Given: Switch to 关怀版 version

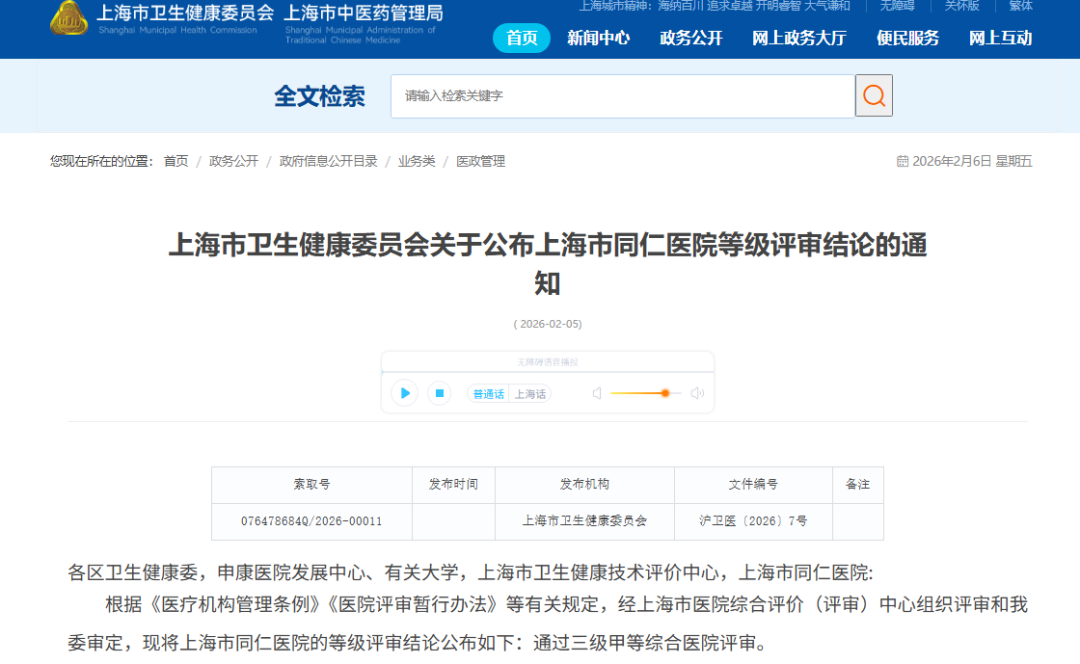Looking at the screenshot, I should pyautogui.click(x=962, y=6).
